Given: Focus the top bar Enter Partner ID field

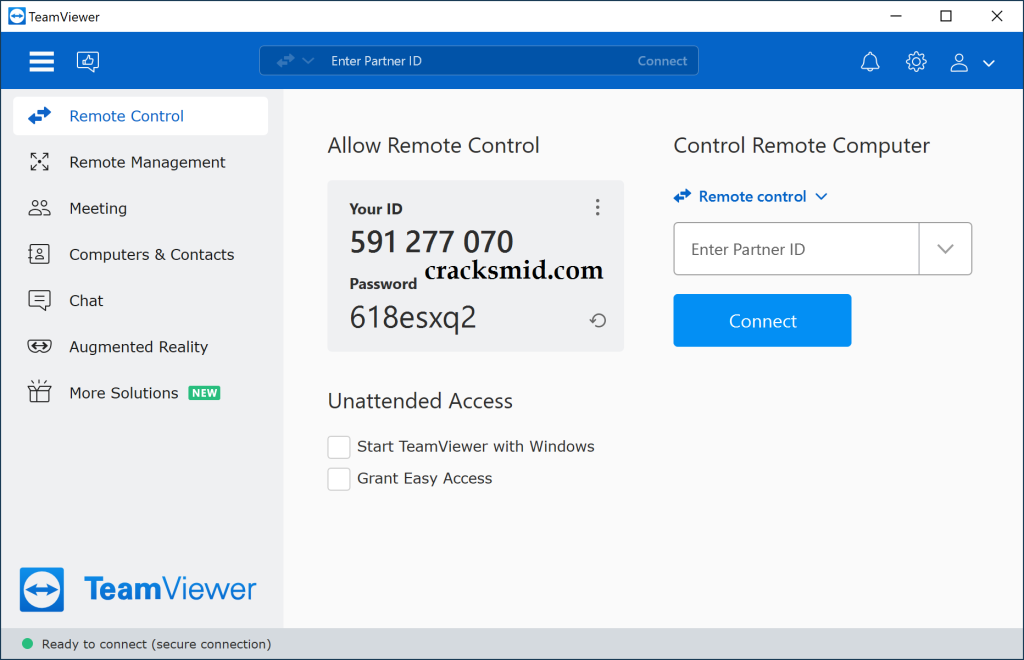Looking at the screenshot, I should [479, 61].
